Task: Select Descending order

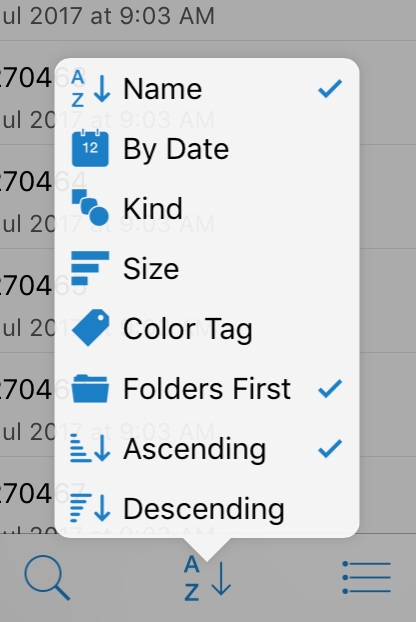Action: tap(207, 509)
